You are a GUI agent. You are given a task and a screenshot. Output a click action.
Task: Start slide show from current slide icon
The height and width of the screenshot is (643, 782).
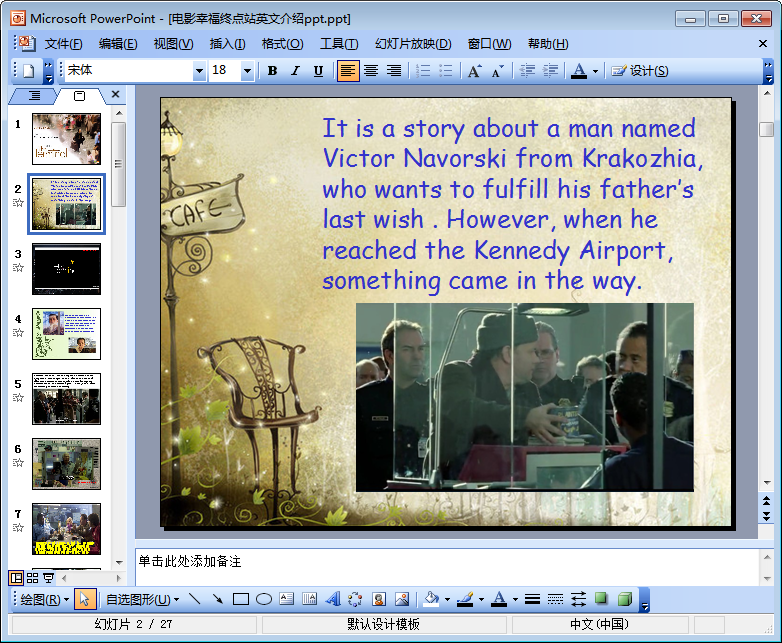coord(48,578)
